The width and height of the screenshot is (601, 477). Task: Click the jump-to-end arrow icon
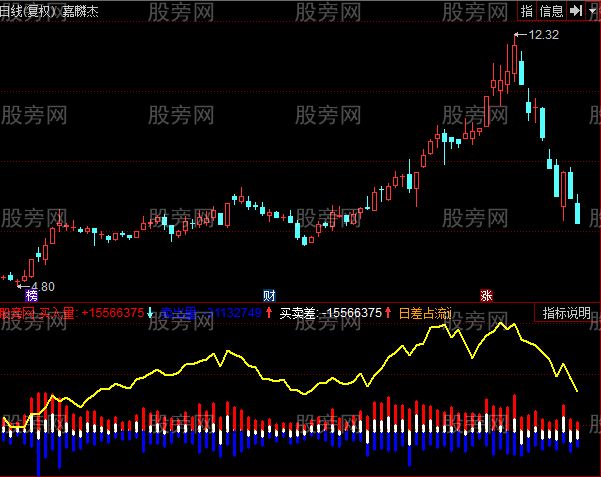pyautogui.click(x=576, y=11)
